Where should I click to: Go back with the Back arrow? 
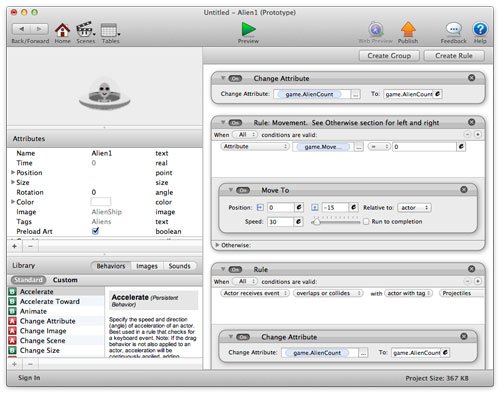[x=21, y=29]
